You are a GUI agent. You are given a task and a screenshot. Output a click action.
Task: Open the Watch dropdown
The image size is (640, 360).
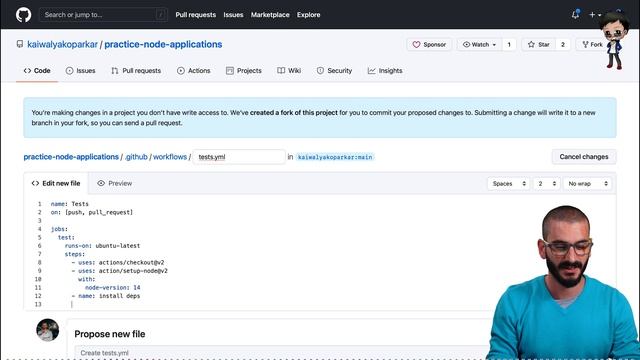(x=479, y=44)
